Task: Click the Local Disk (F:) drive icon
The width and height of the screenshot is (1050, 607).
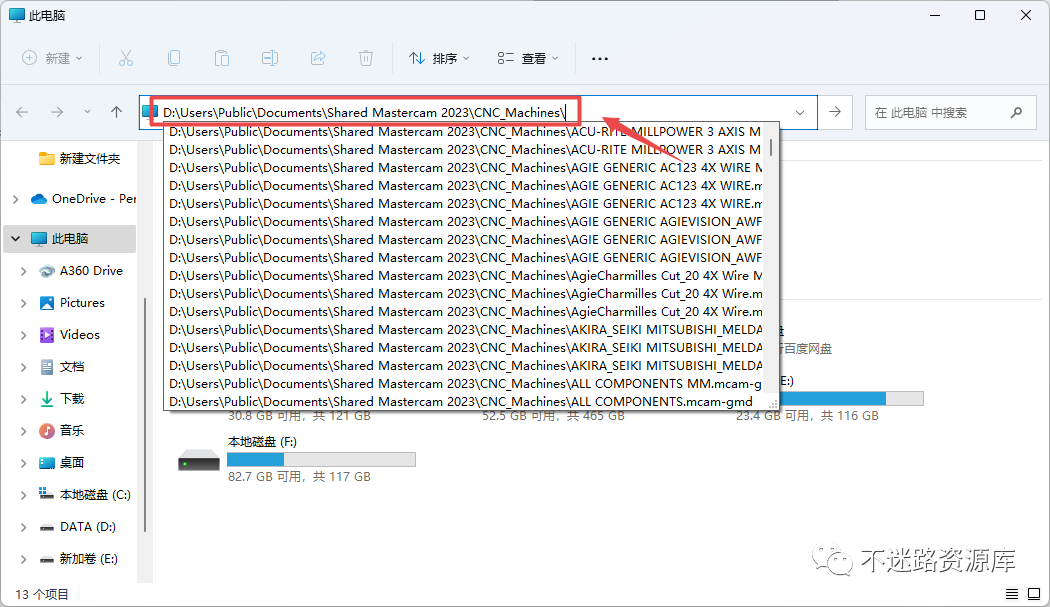Action: 199,460
